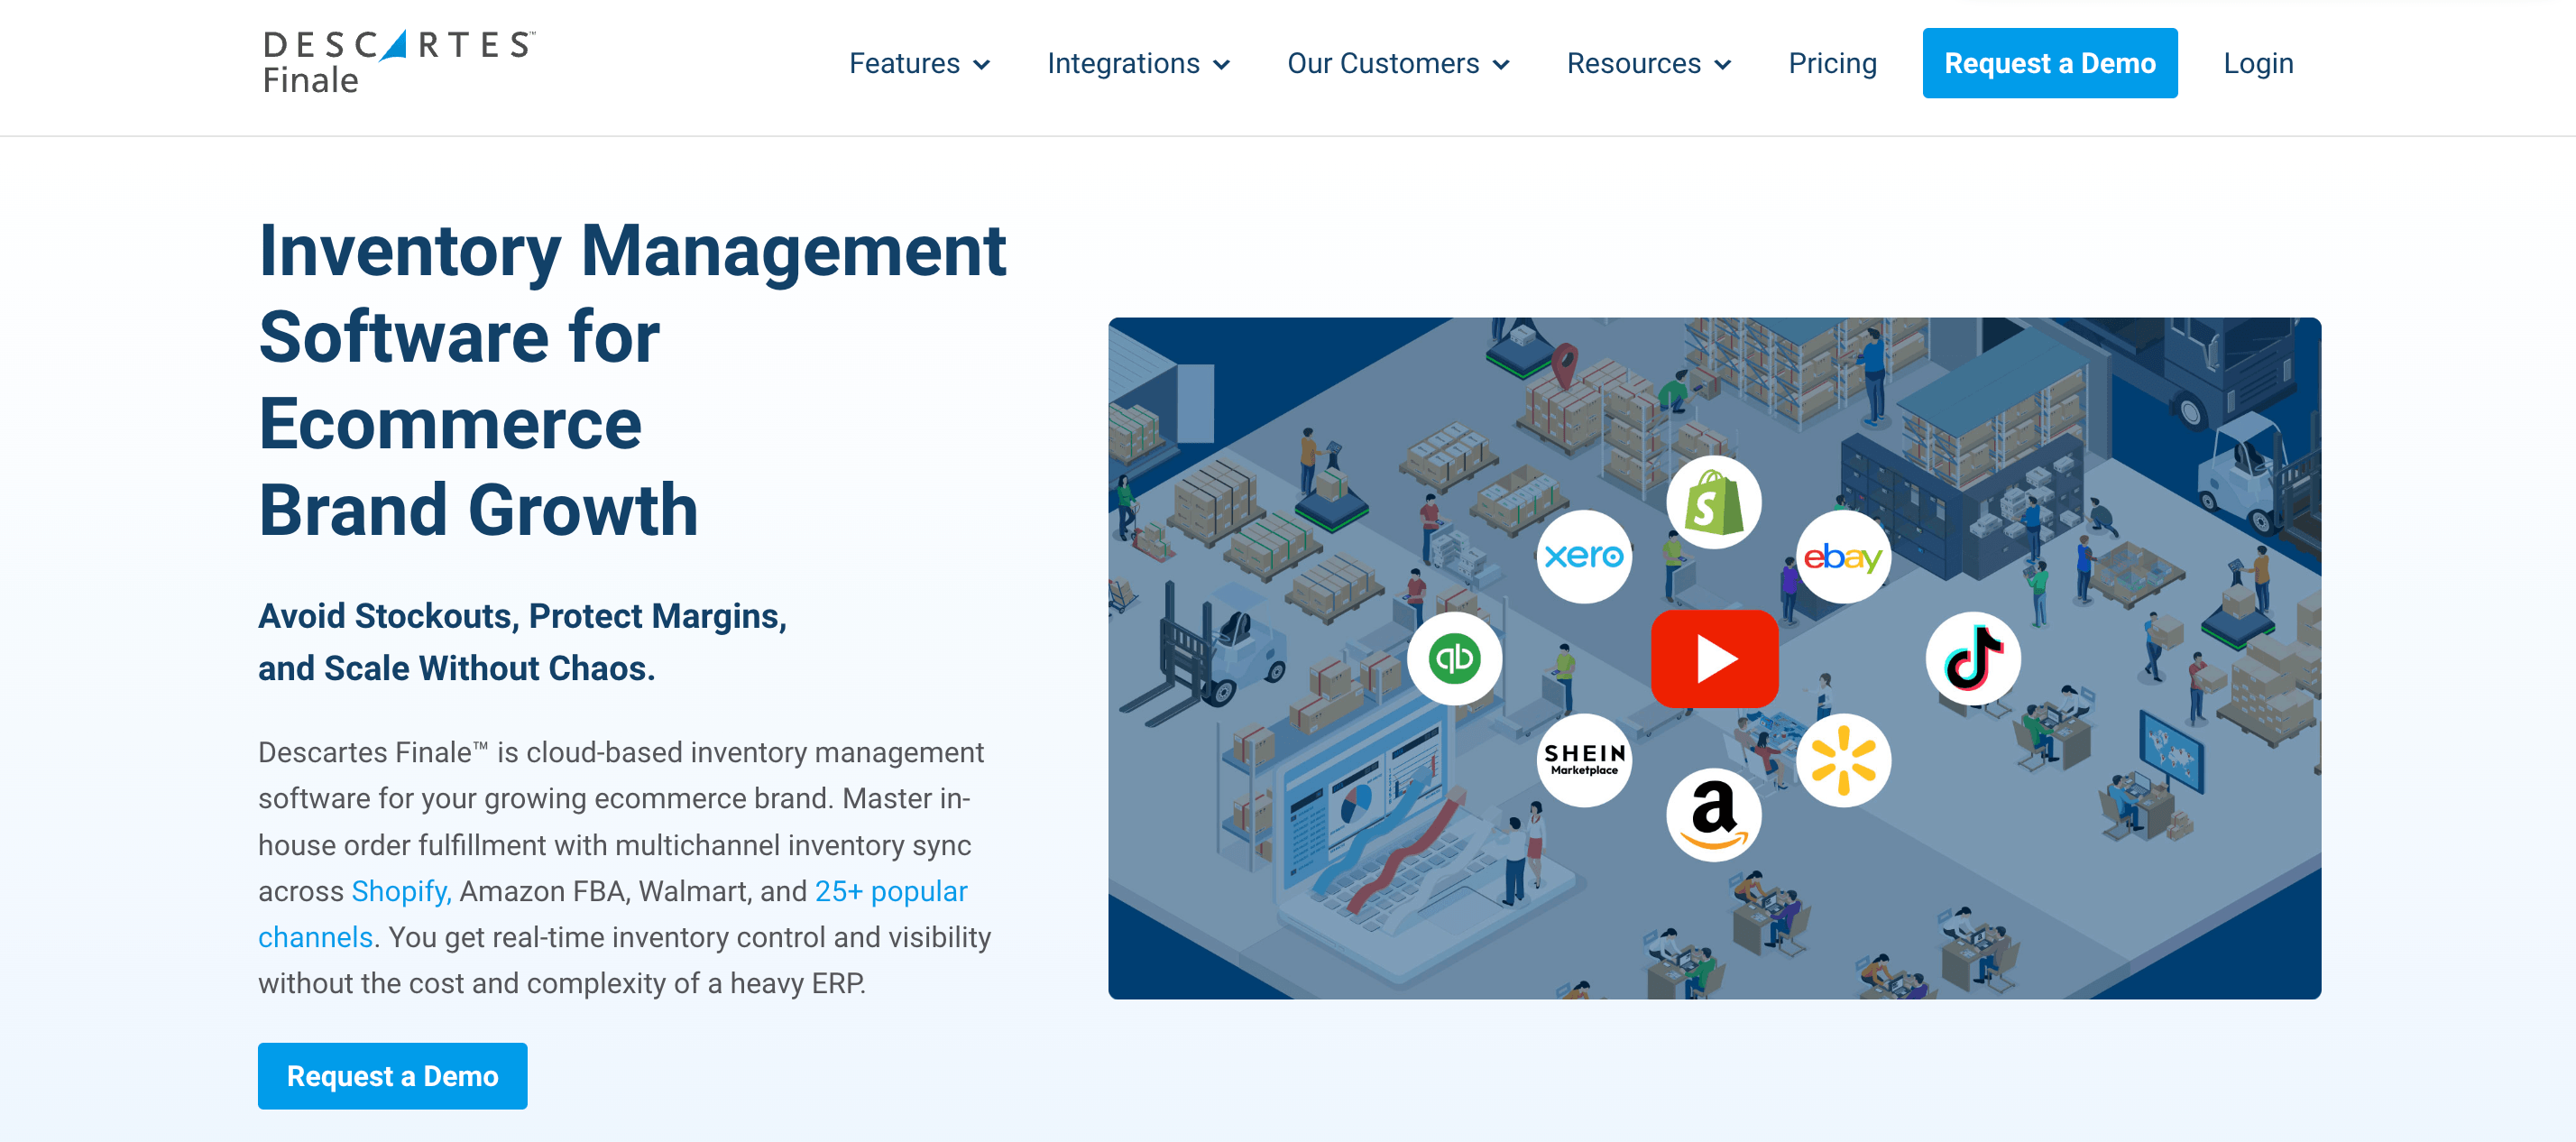
Task: Click the Descartes Finale logo
Action: 399,62
